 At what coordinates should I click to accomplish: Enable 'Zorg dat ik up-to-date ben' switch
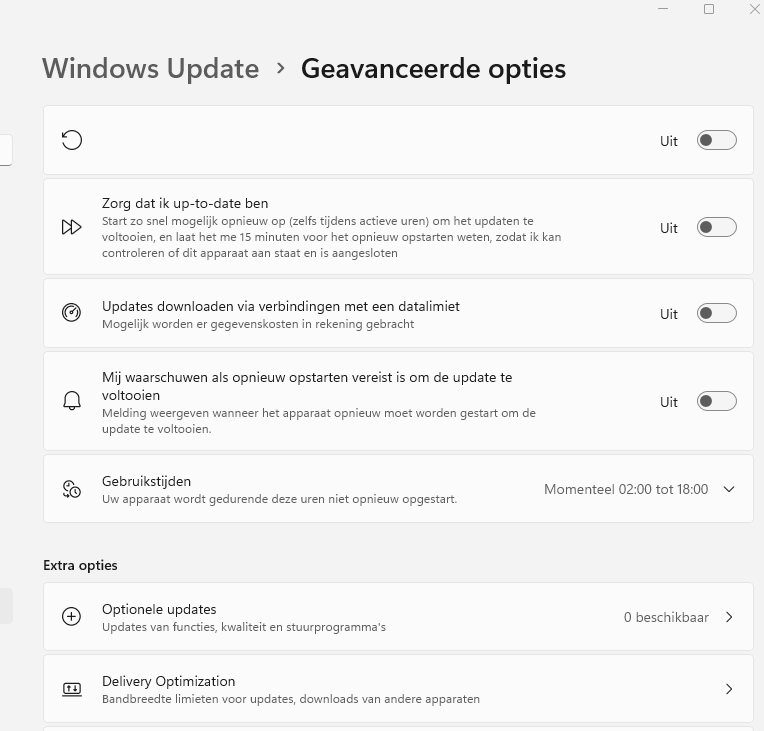(x=717, y=228)
